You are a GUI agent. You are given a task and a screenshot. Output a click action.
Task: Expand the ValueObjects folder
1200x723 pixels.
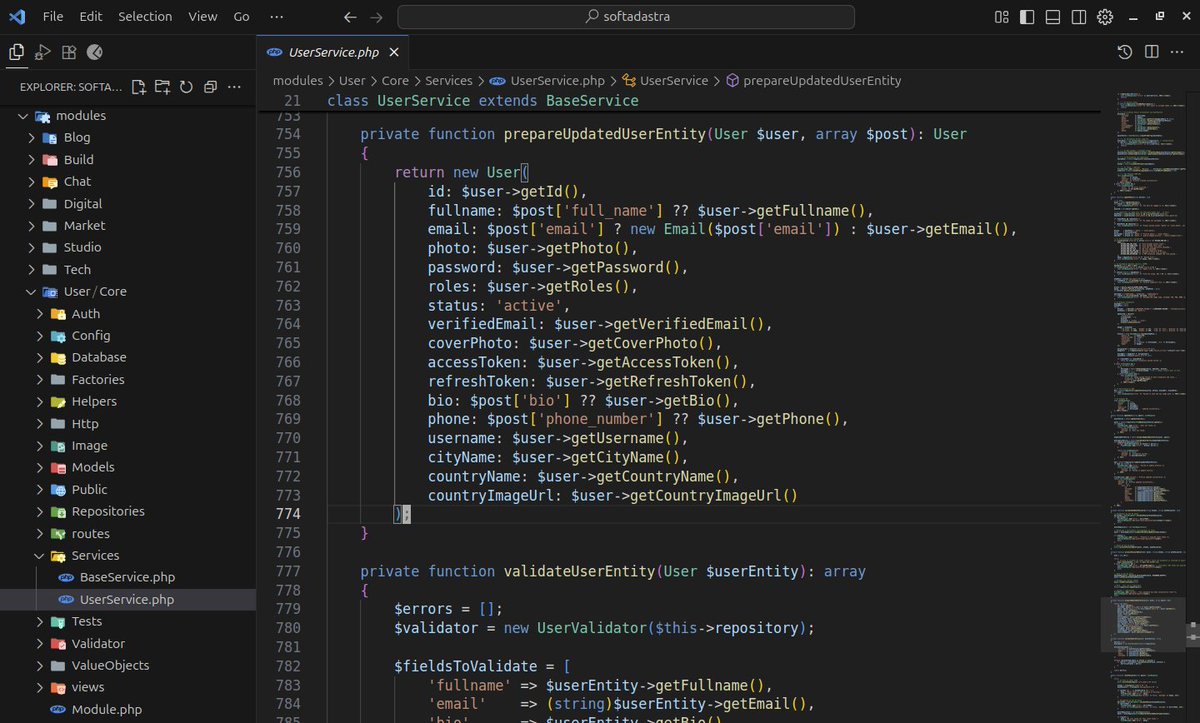click(x=40, y=665)
